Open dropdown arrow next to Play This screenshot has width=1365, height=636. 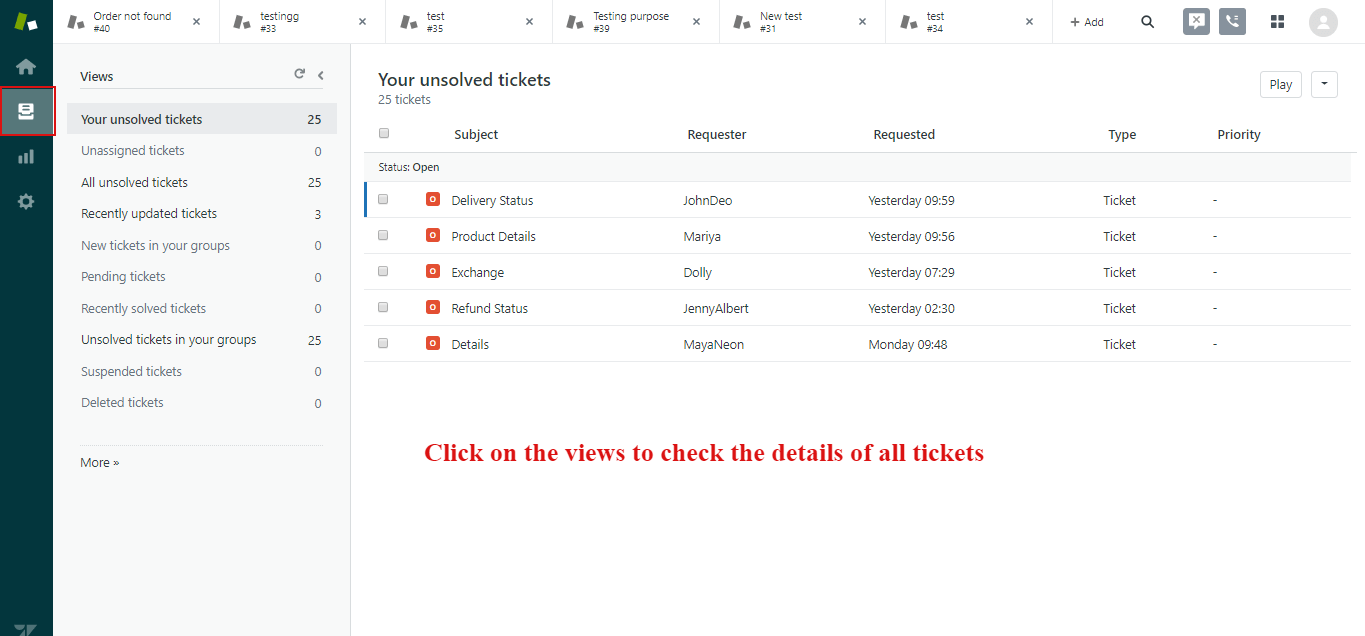coord(1324,84)
